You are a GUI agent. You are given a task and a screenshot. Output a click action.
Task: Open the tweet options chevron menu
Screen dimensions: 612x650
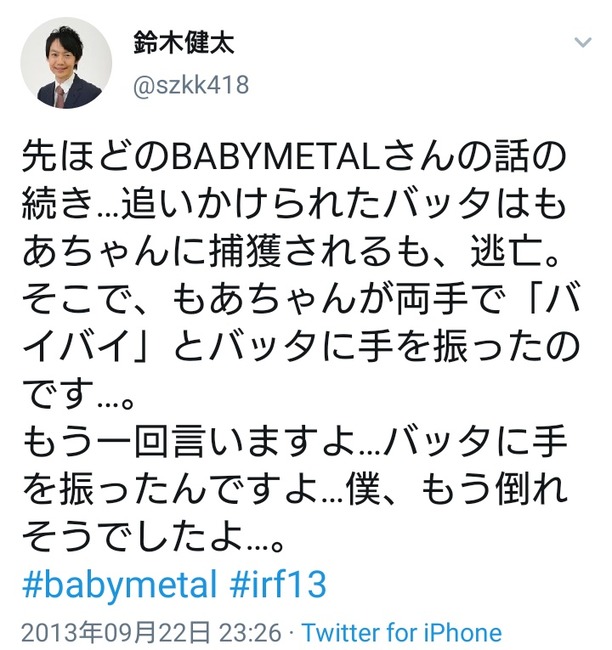click(x=583, y=42)
